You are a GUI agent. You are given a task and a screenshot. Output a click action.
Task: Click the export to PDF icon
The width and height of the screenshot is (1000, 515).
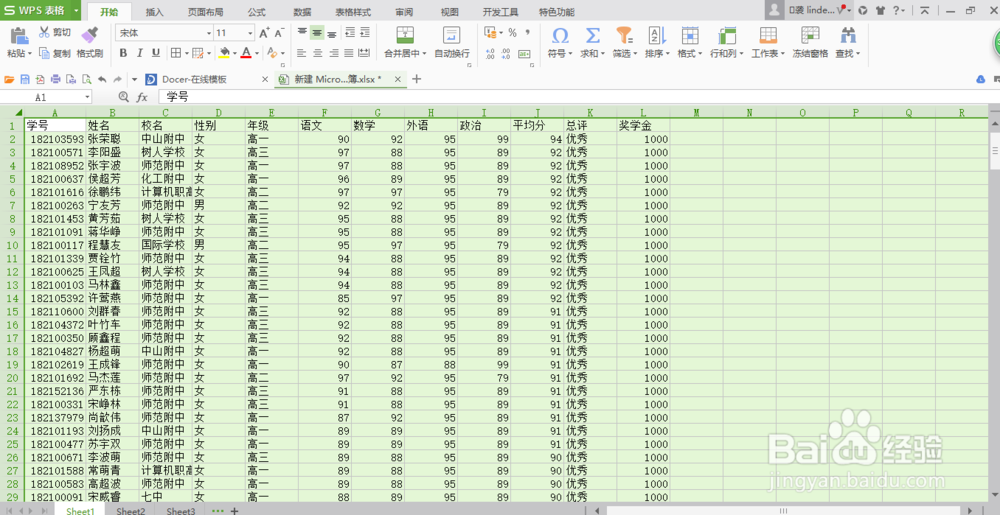(x=40, y=79)
